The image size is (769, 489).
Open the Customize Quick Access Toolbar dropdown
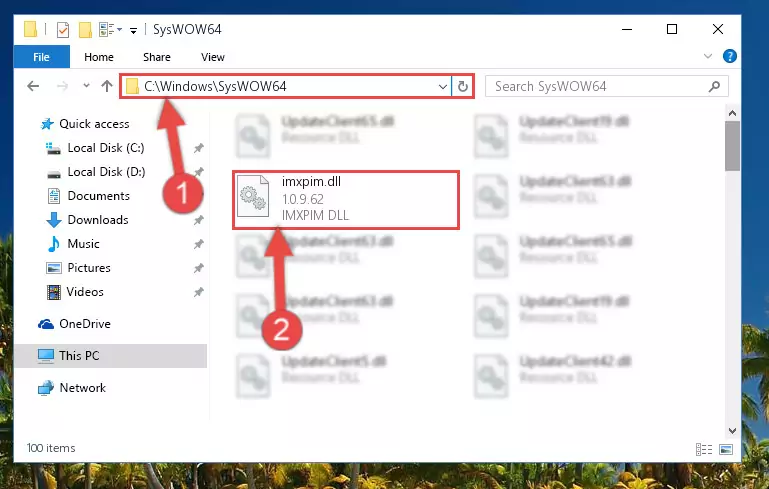point(133,30)
